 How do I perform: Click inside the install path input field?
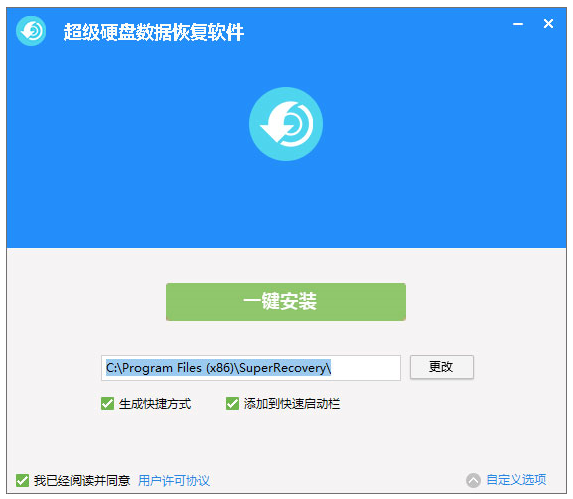click(x=251, y=368)
